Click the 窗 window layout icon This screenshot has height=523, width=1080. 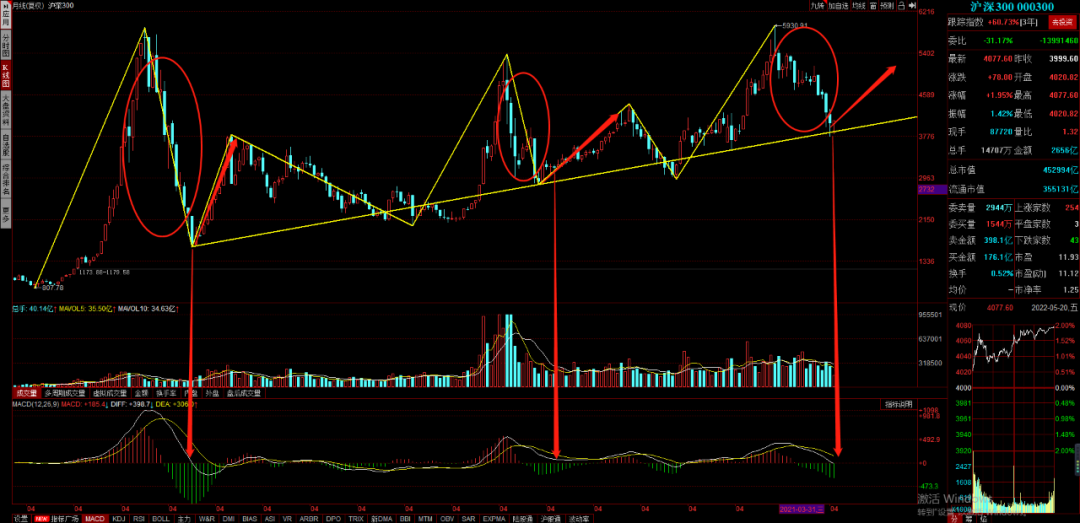[873, 6]
